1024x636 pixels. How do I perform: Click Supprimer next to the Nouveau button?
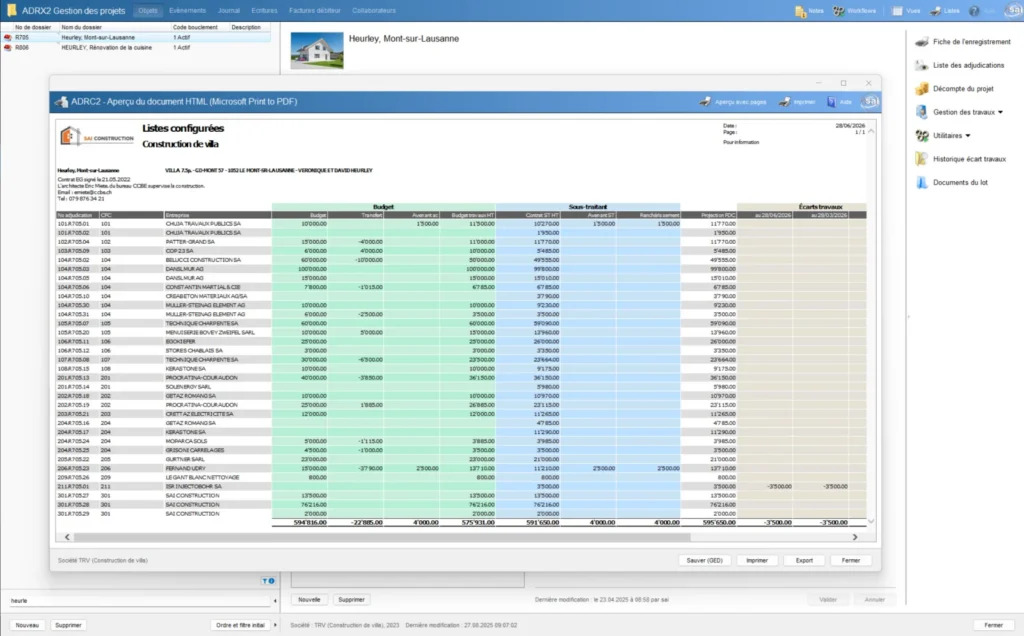(69, 625)
